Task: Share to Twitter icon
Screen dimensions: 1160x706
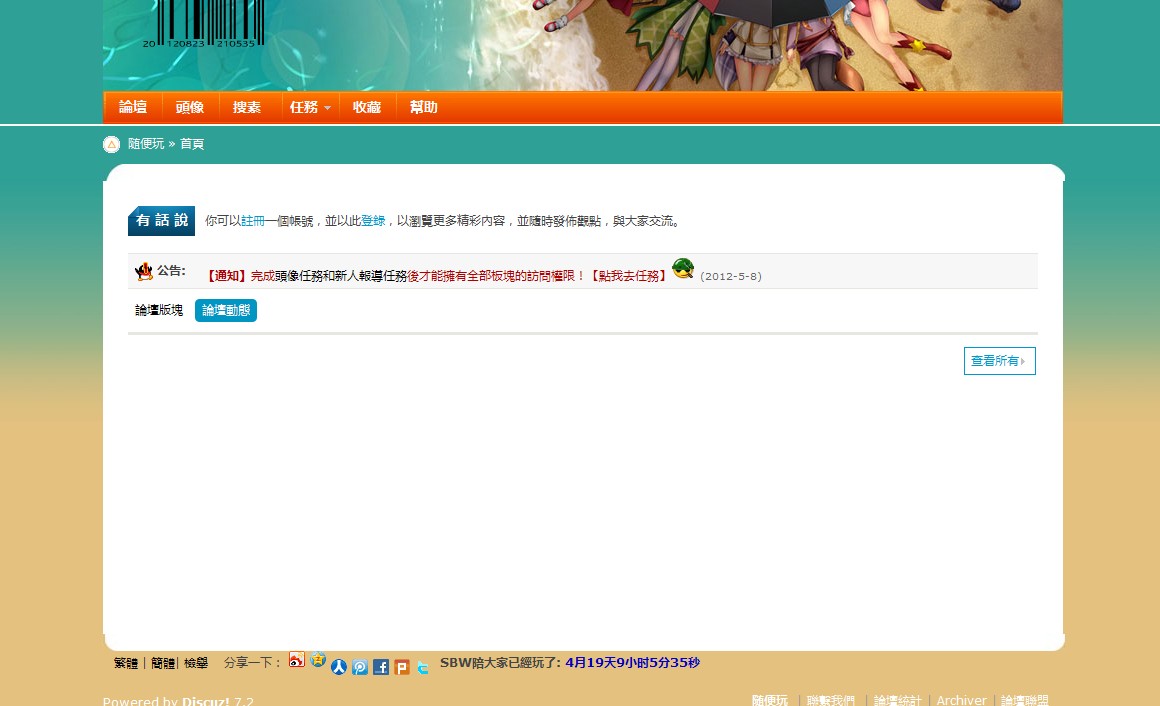Action: 422,667
